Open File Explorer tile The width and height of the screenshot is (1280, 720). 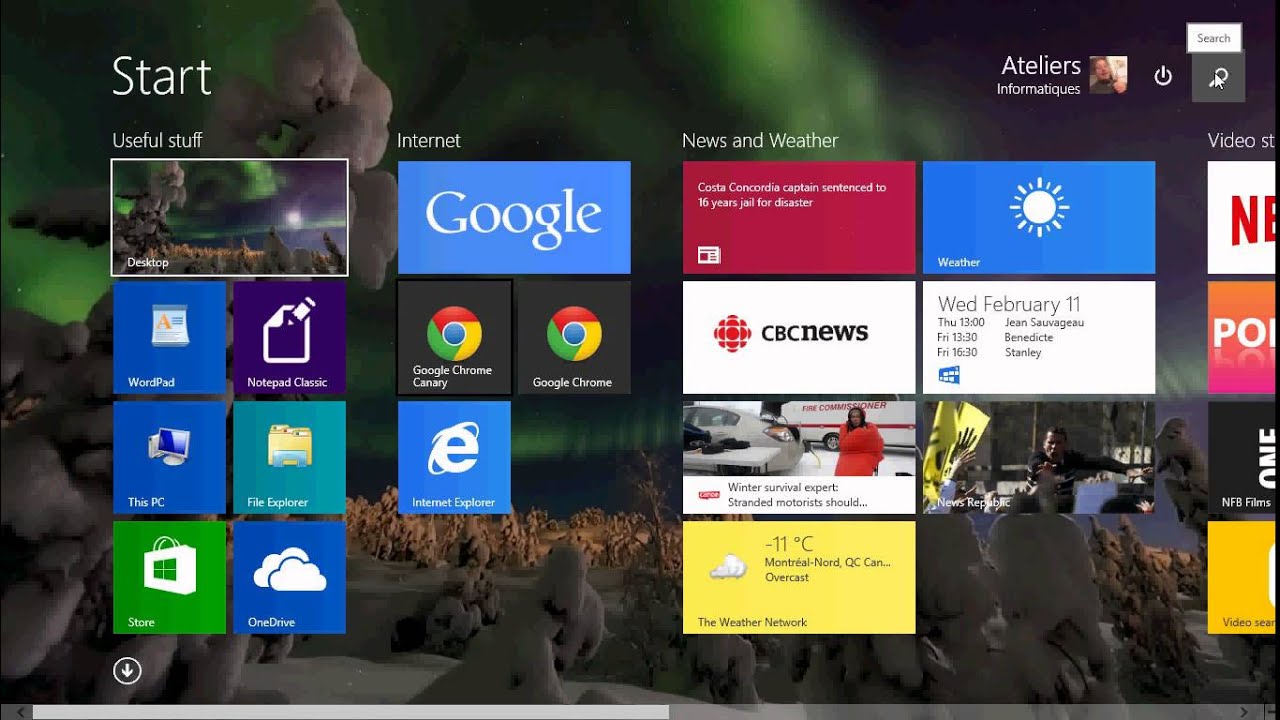[x=290, y=457]
